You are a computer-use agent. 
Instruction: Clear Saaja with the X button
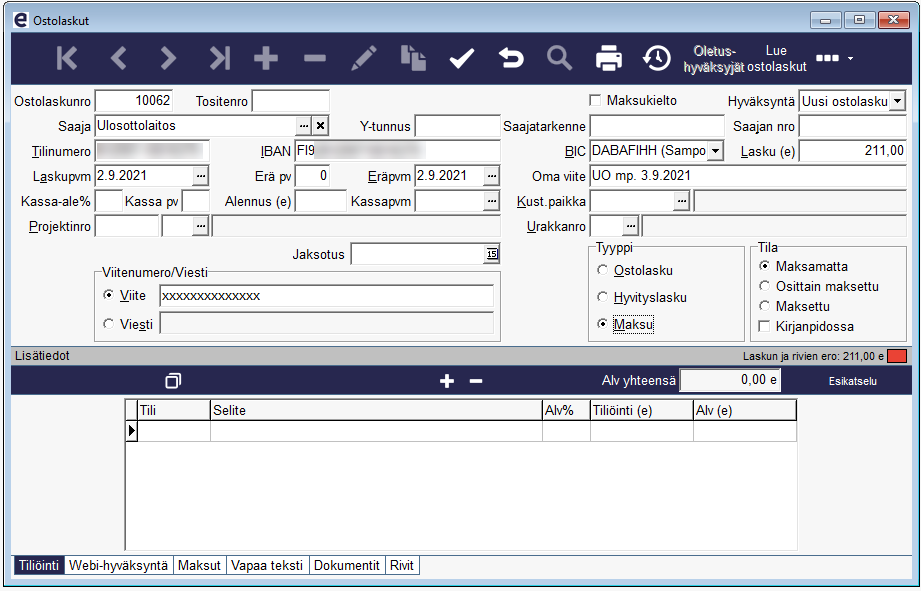coord(320,126)
